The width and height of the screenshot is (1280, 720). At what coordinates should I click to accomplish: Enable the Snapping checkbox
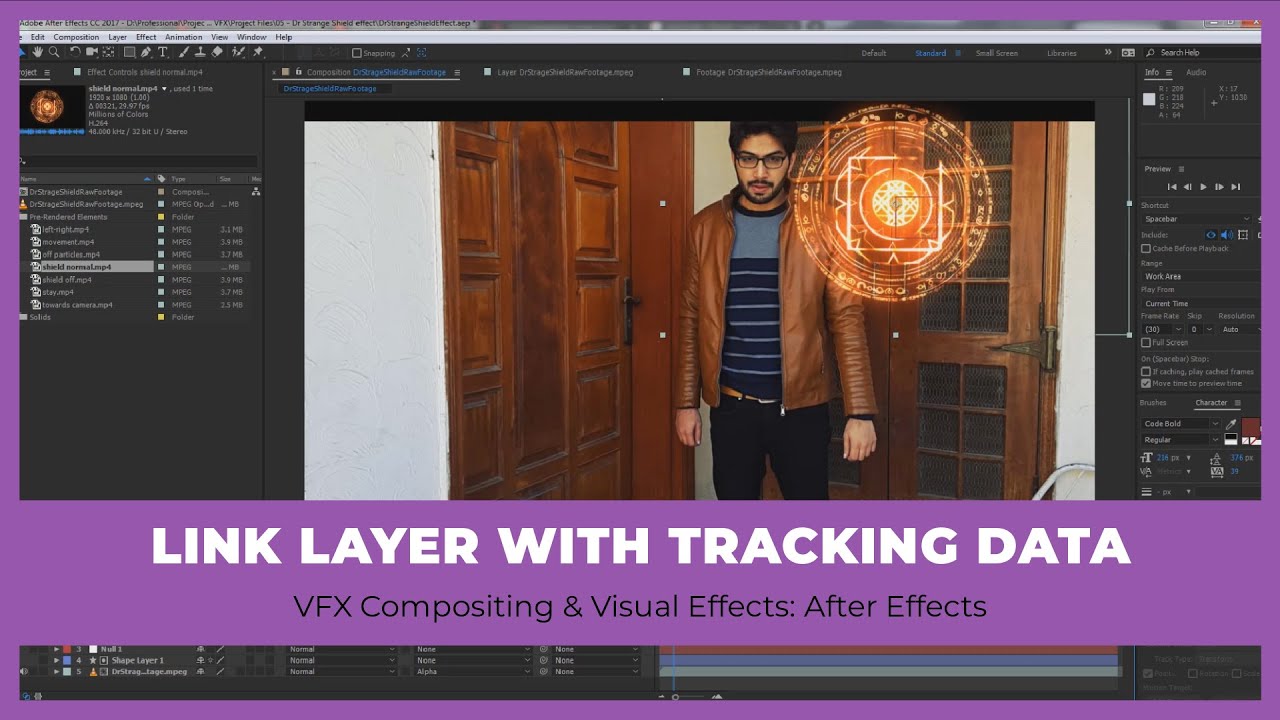point(357,53)
